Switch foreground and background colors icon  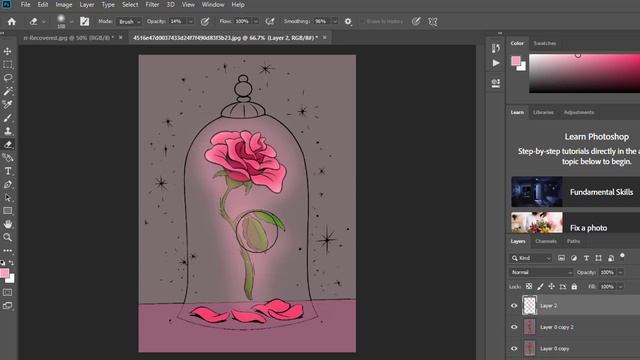click(11, 262)
